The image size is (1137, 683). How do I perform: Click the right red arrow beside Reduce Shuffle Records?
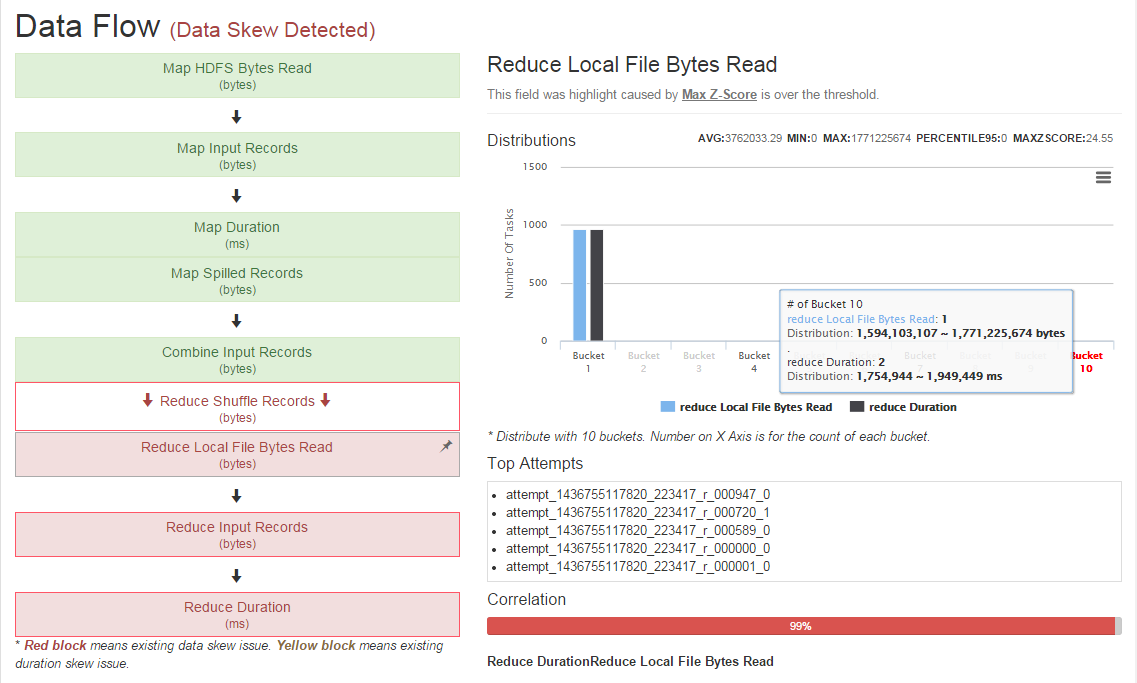point(325,401)
